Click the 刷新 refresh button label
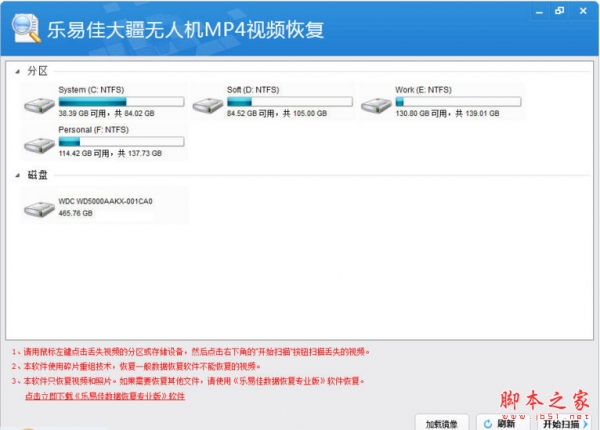Viewport: 600px width, 430px height. pyautogui.click(x=506, y=424)
